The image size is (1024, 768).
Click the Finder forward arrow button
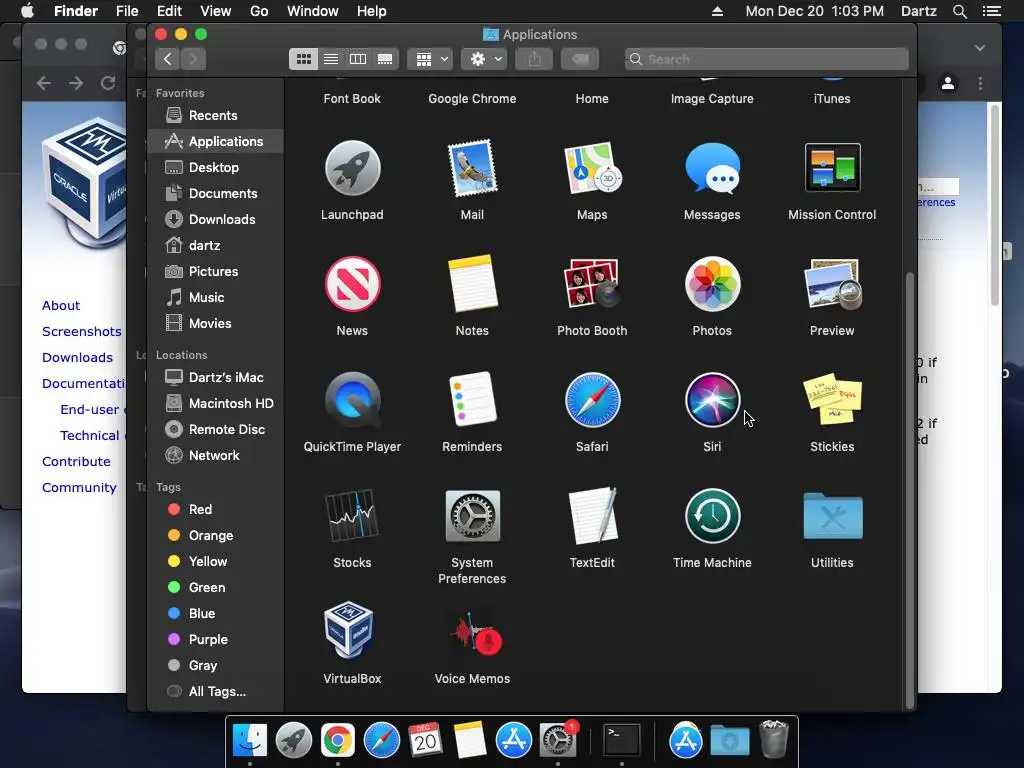[x=193, y=59]
